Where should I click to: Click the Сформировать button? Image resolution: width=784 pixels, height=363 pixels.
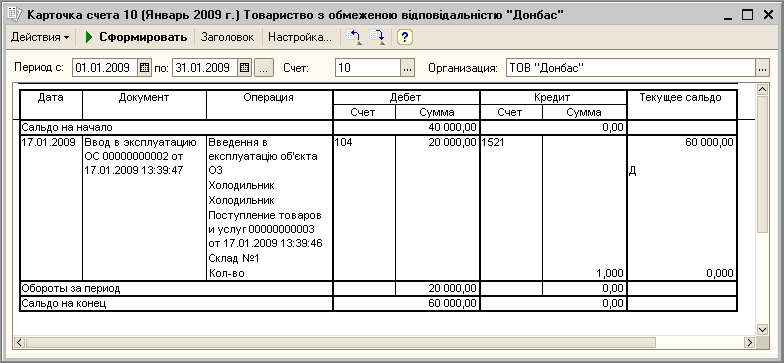click(x=136, y=37)
